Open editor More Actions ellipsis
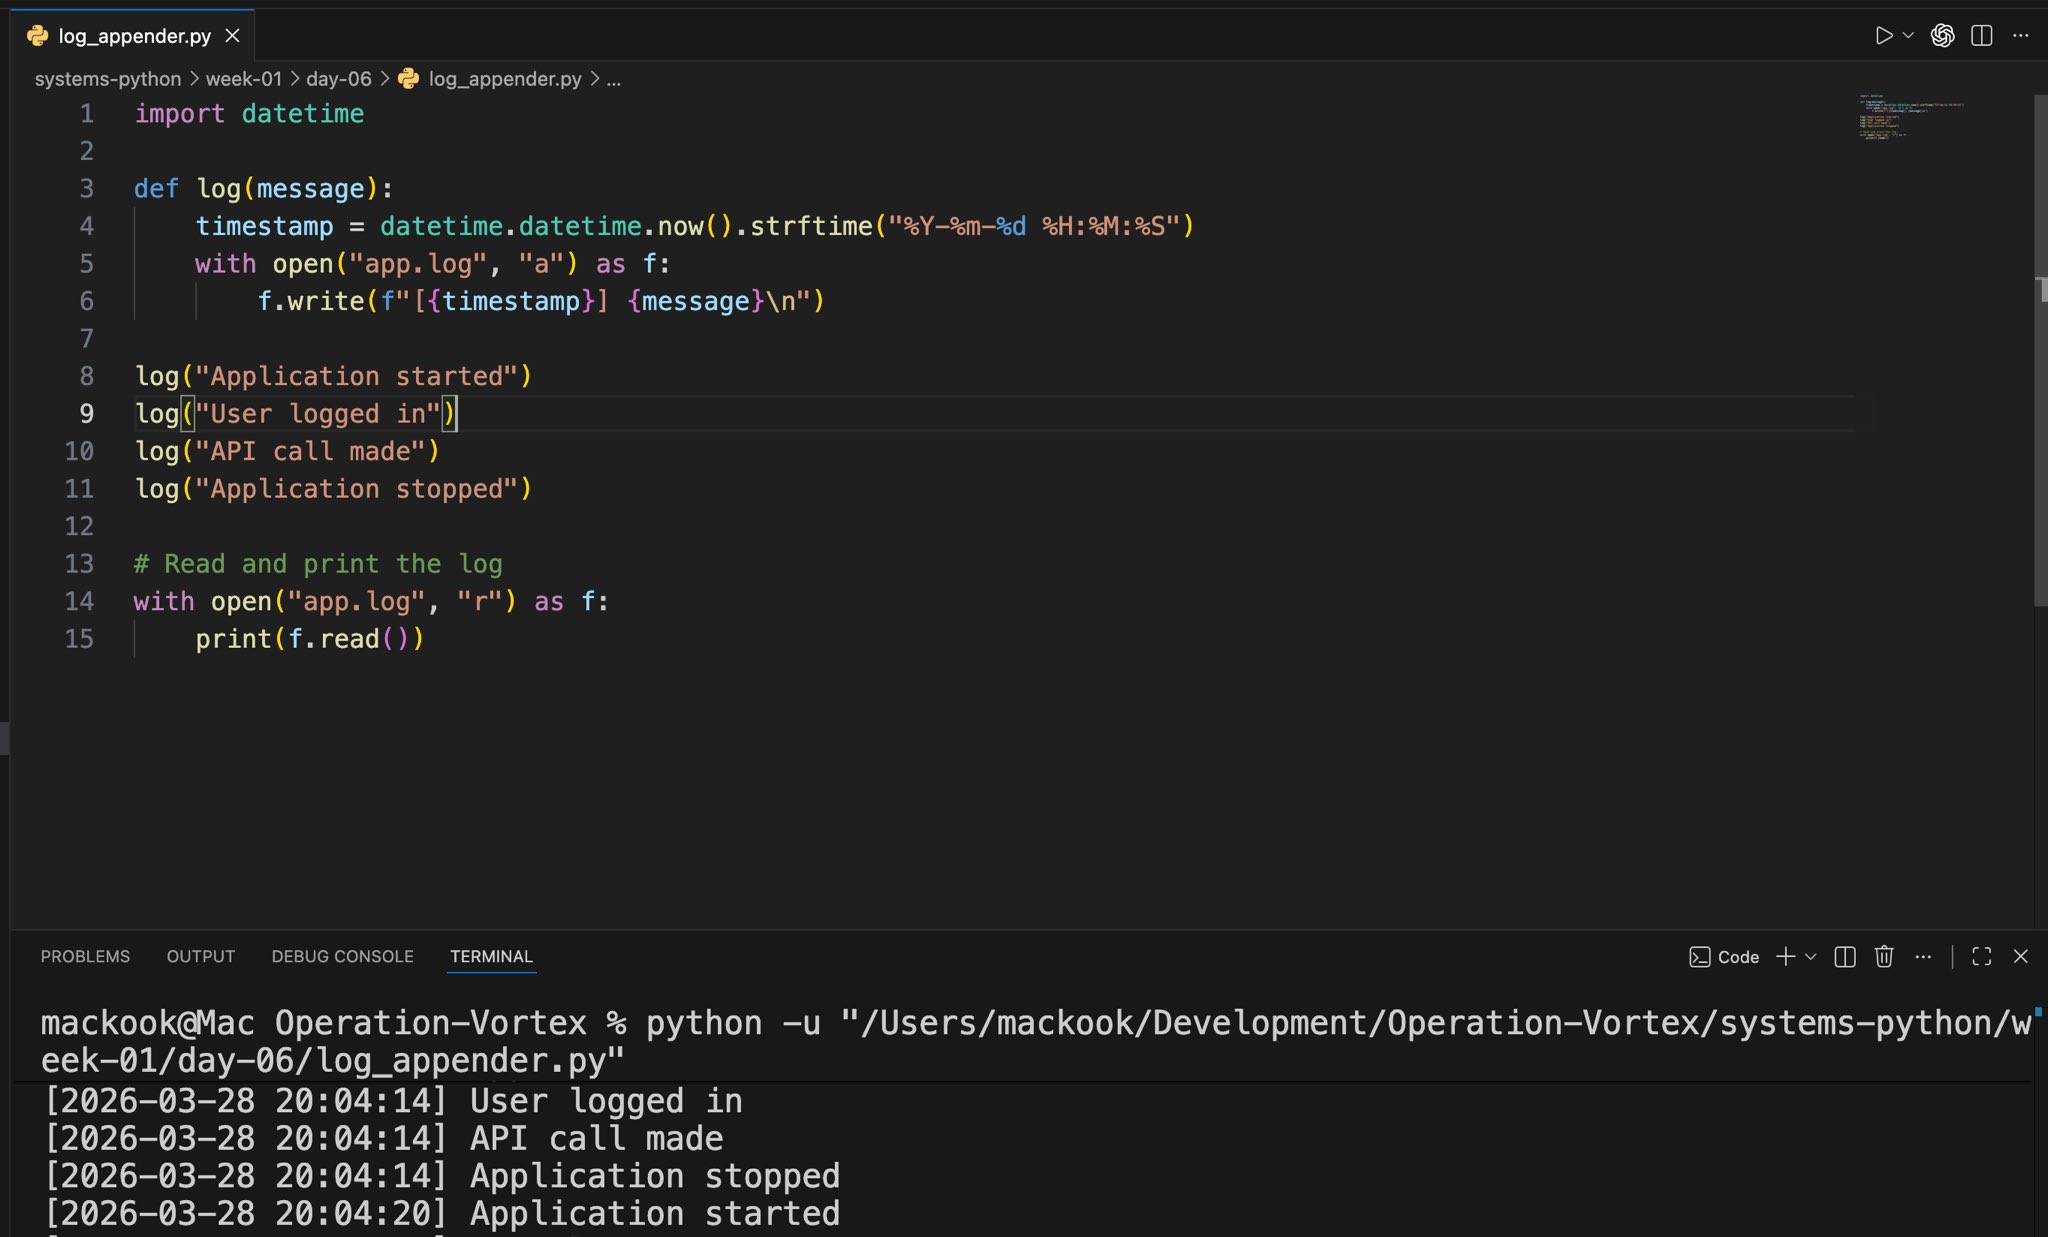This screenshot has width=2048, height=1237. (2020, 36)
